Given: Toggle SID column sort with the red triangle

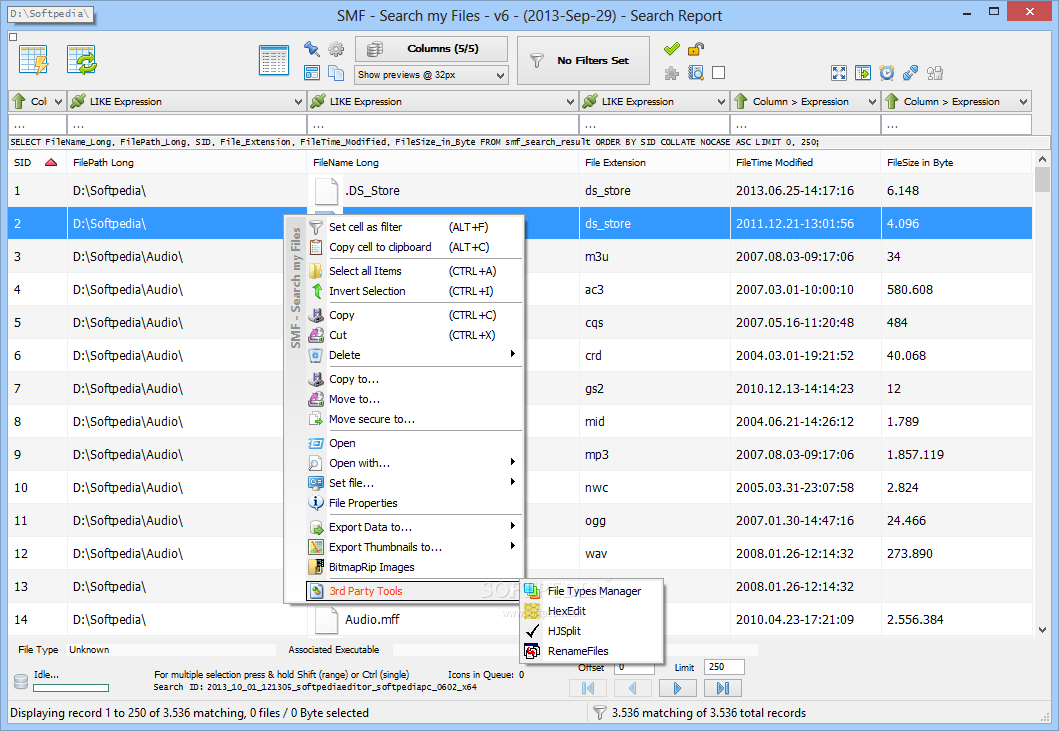Looking at the screenshot, I should click(x=51, y=163).
